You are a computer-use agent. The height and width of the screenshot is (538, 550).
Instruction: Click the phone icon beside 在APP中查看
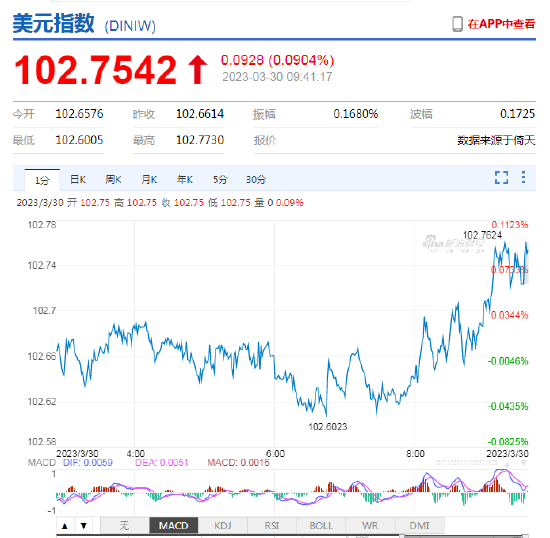457,24
